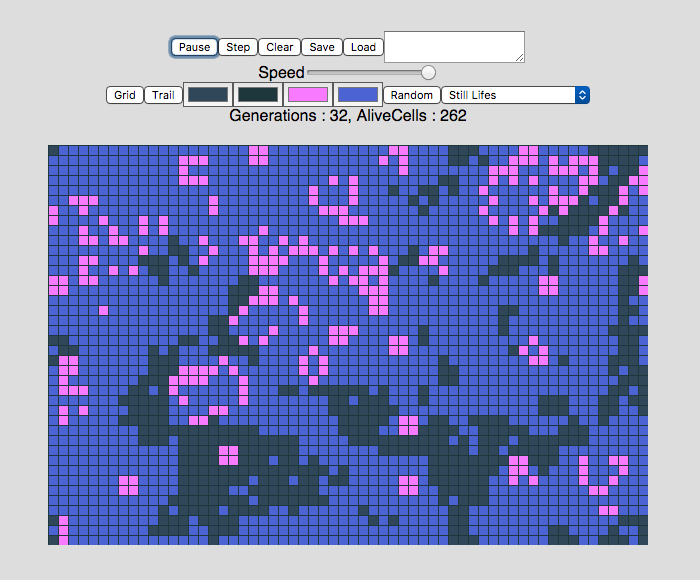The height and width of the screenshot is (580, 700).
Task: Click the game of life cell canvas
Action: 348,345
